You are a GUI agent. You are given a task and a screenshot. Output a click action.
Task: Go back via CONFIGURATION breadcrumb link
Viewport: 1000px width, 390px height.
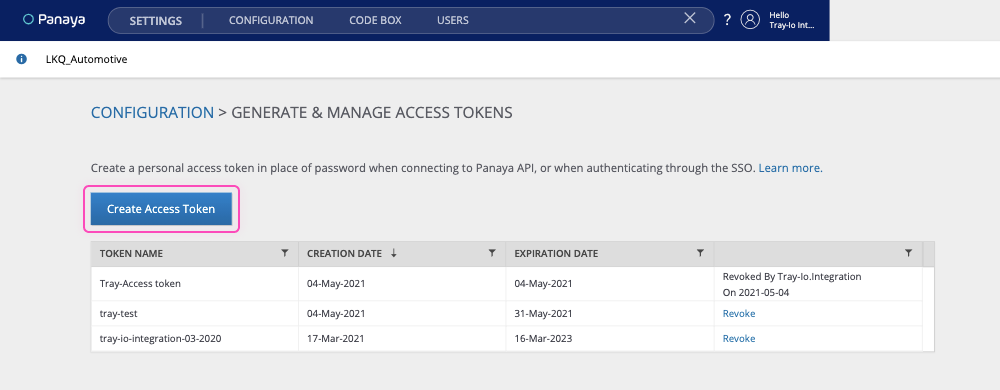coord(152,113)
